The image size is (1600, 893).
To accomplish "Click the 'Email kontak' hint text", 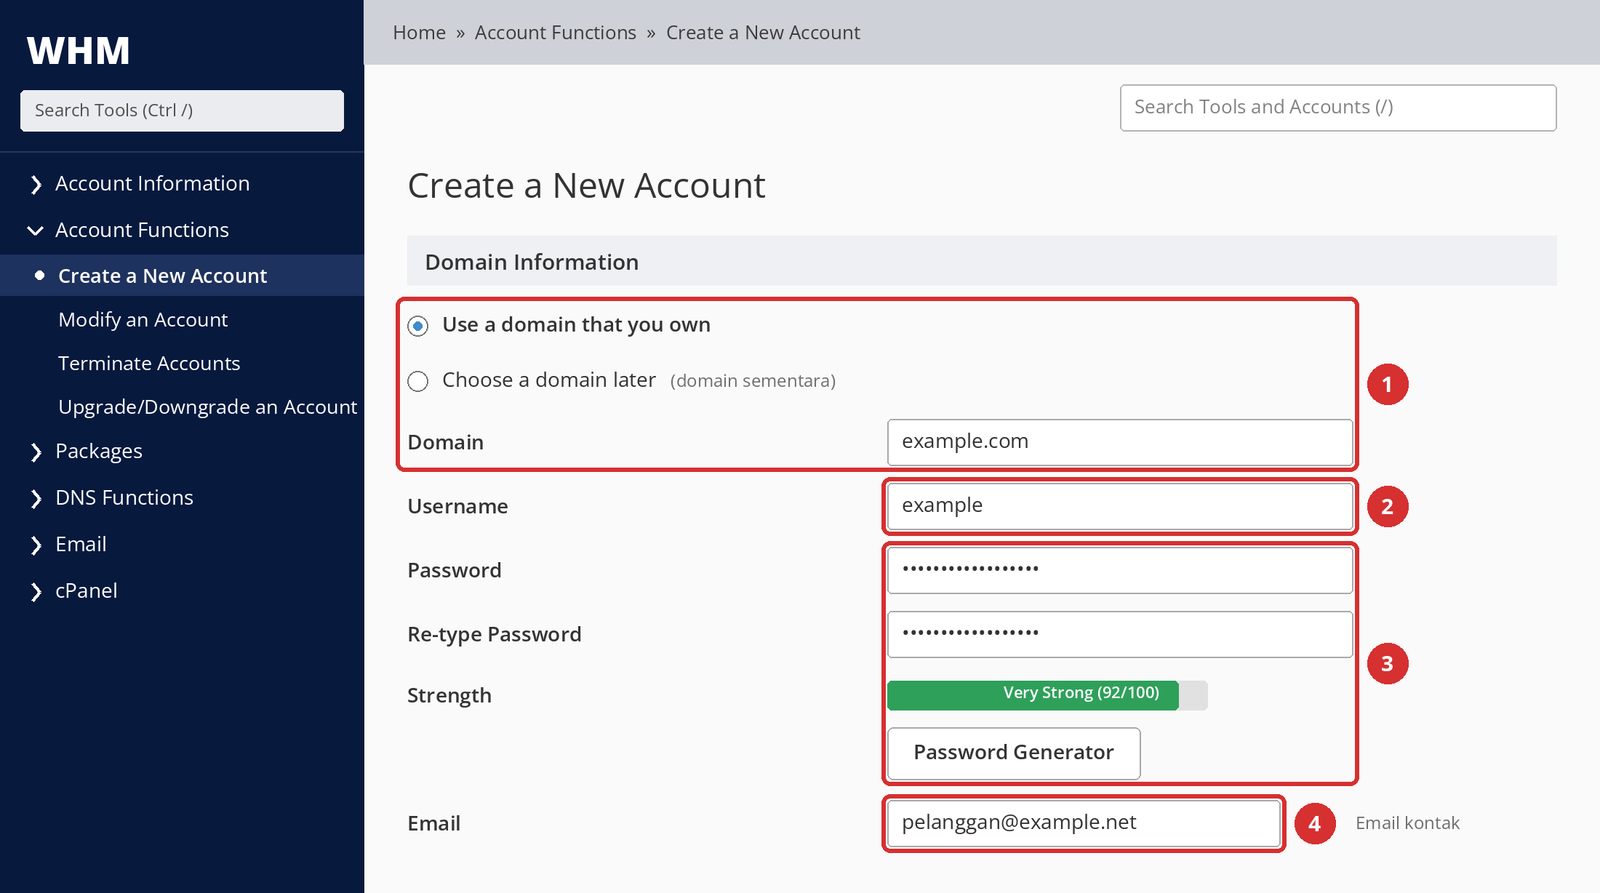I will (1408, 823).
